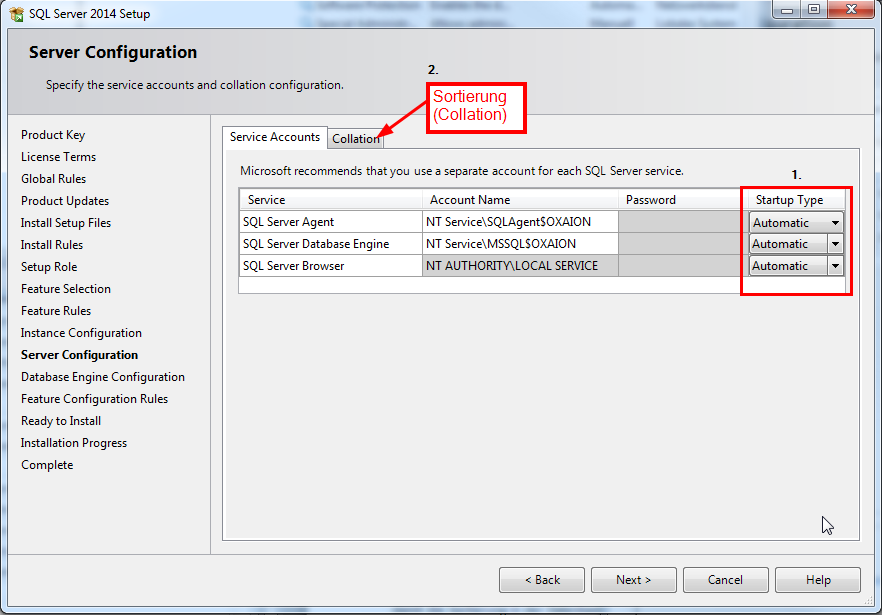Click the SQL Server Agent password field

[680, 222]
